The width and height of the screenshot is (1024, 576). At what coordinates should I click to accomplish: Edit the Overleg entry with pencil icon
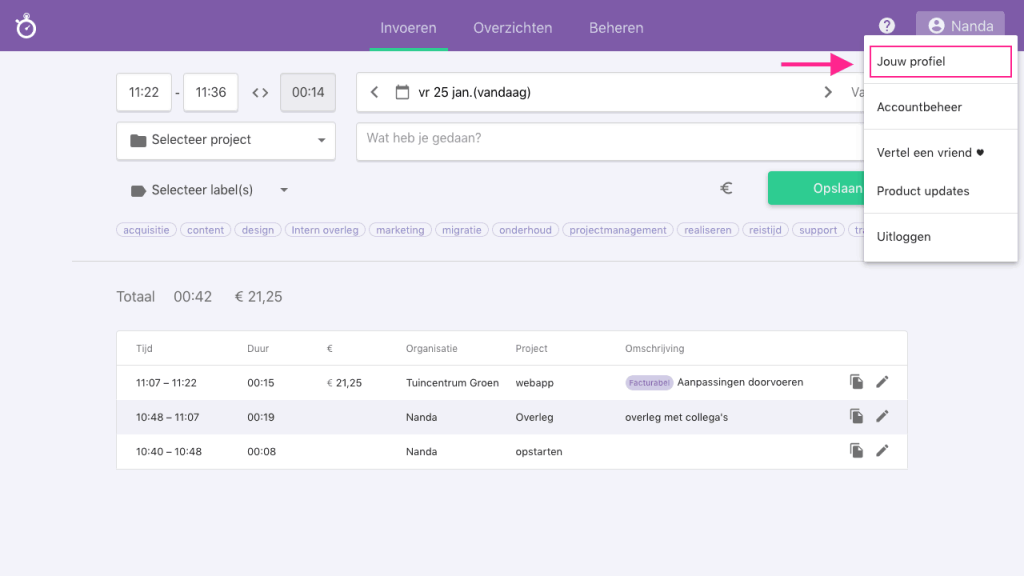pos(882,416)
